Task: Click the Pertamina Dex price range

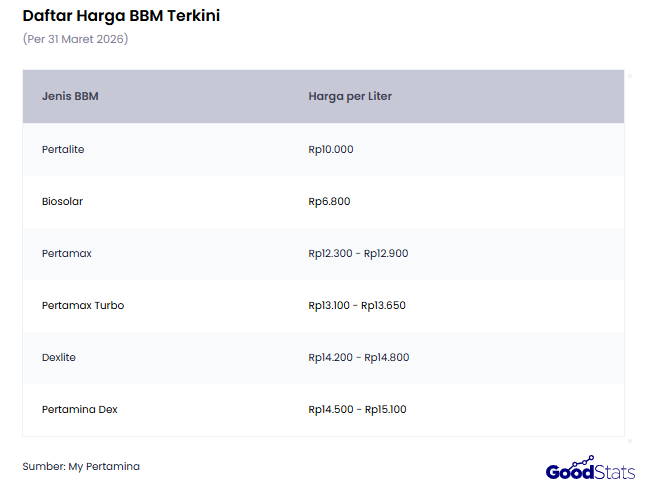Action: (357, 409)
